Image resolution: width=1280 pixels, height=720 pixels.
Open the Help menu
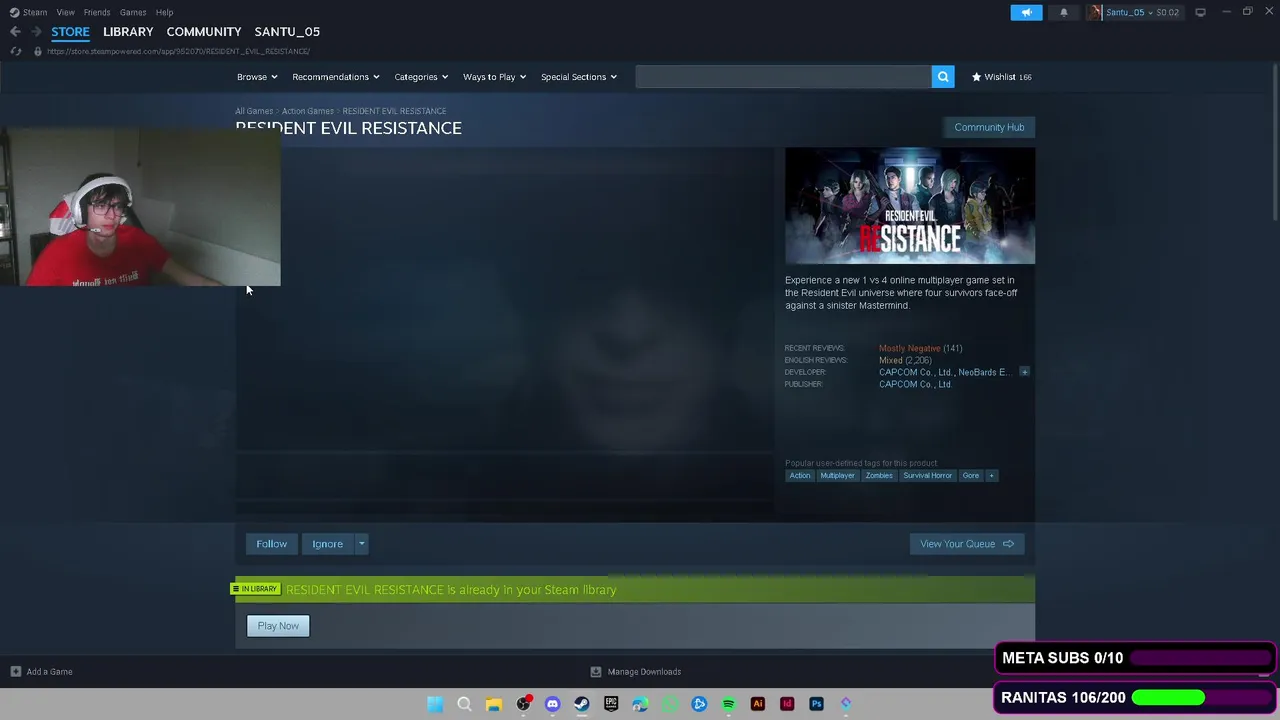[164, 12]
